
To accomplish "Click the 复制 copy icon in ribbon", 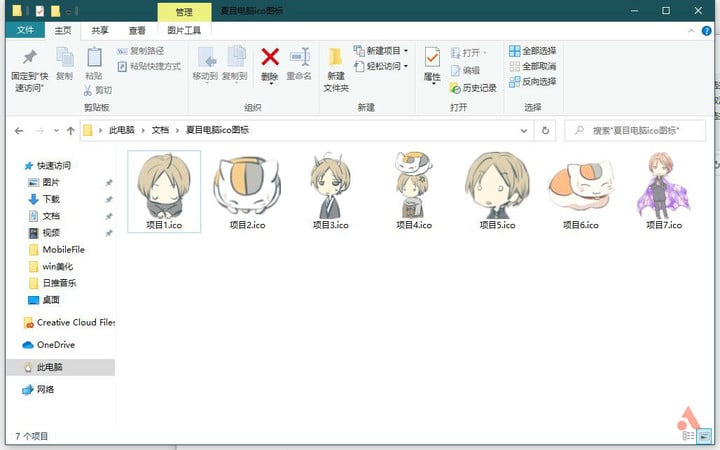I will 65,57.
